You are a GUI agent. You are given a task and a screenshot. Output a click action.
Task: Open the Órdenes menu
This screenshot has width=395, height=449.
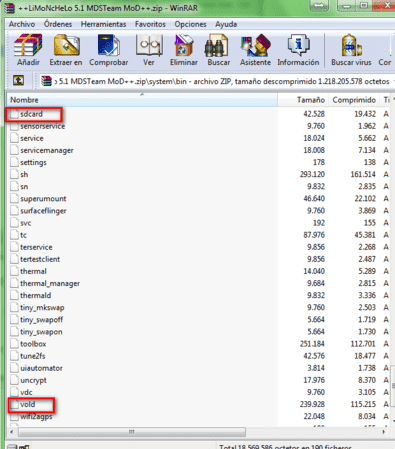(58, 24)
